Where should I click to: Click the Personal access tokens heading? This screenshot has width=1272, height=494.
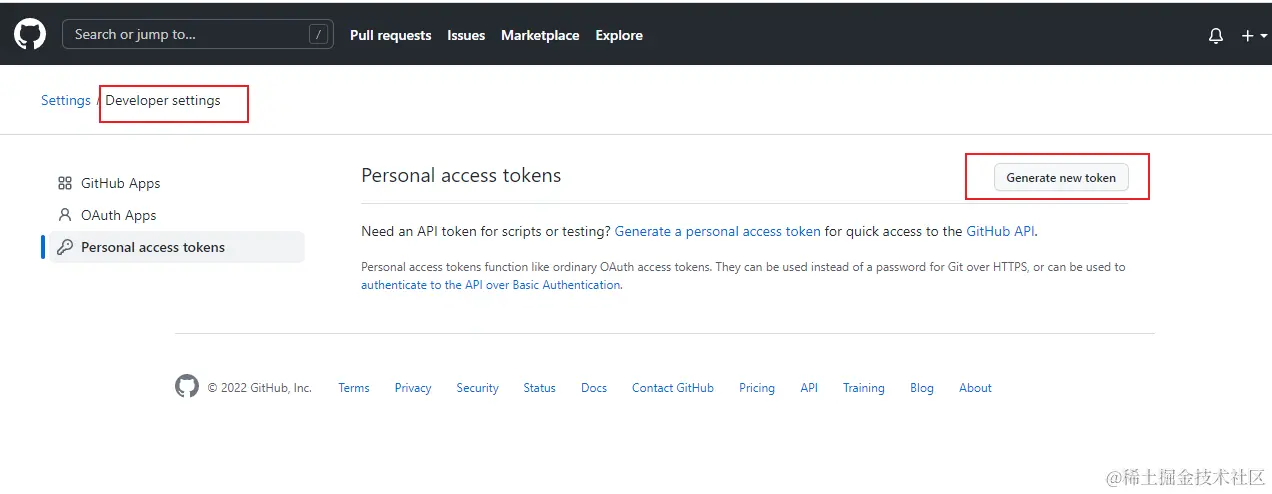(461, 175)
